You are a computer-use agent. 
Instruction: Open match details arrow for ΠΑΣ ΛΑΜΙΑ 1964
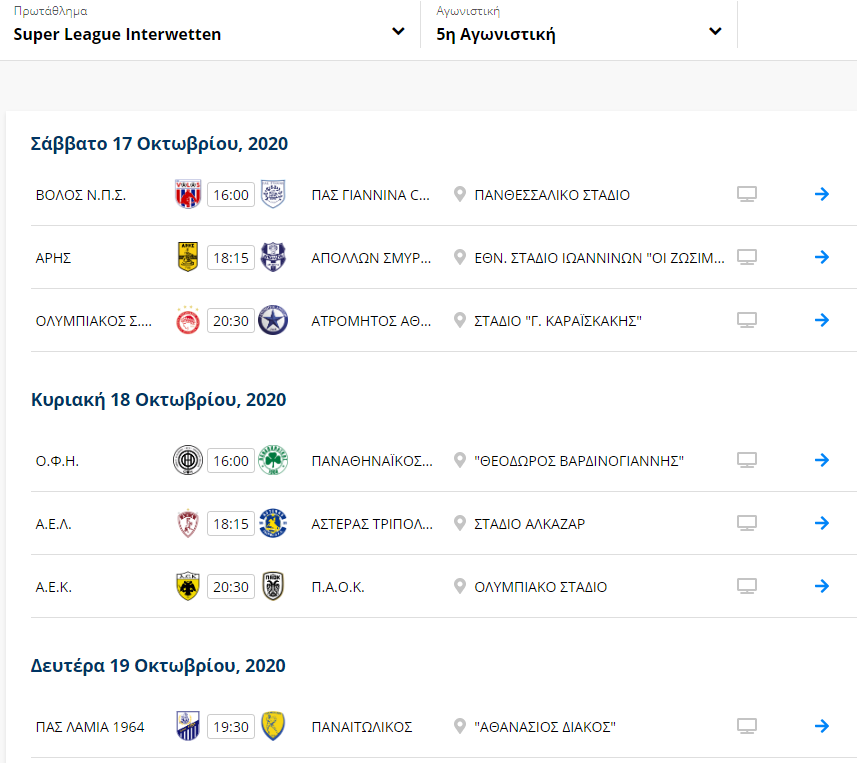(x=821, y=726)
